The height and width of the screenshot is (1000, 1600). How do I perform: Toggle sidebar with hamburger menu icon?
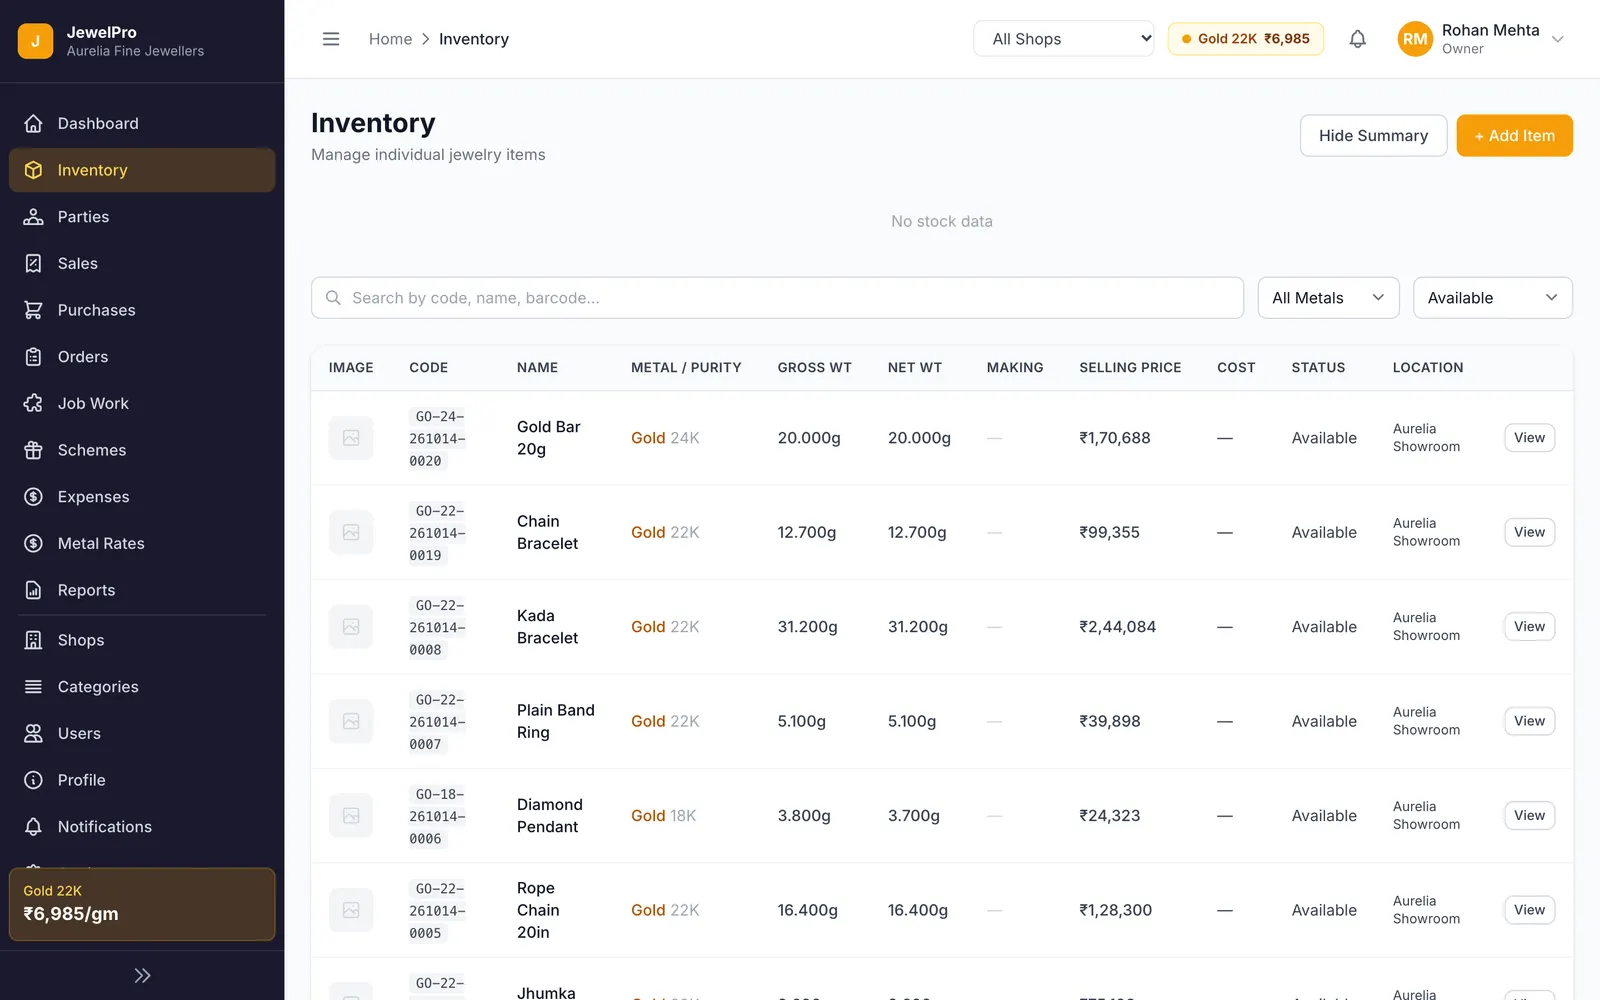[x=331, y=39]
